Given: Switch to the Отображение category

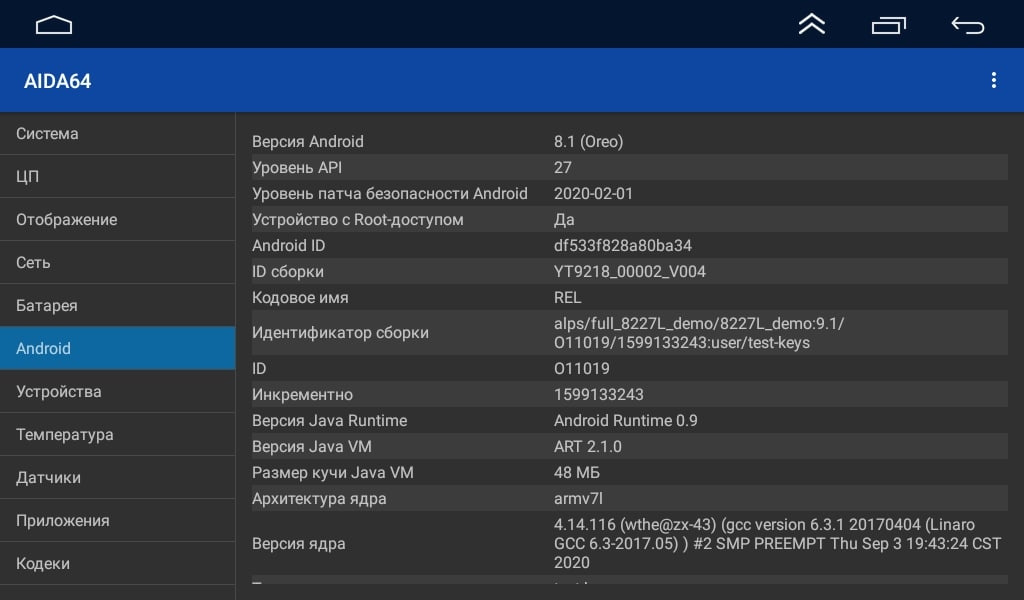Looking at the screenshot, I should click(x=117, y=220).
